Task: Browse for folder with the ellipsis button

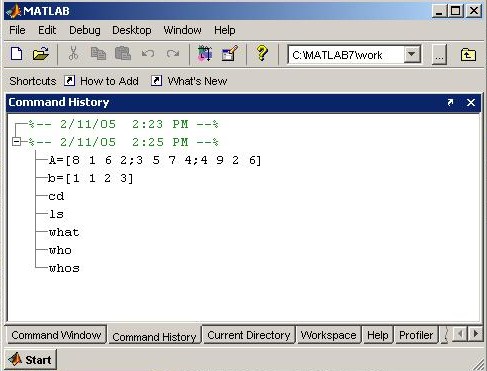Action: click(439, 55)
